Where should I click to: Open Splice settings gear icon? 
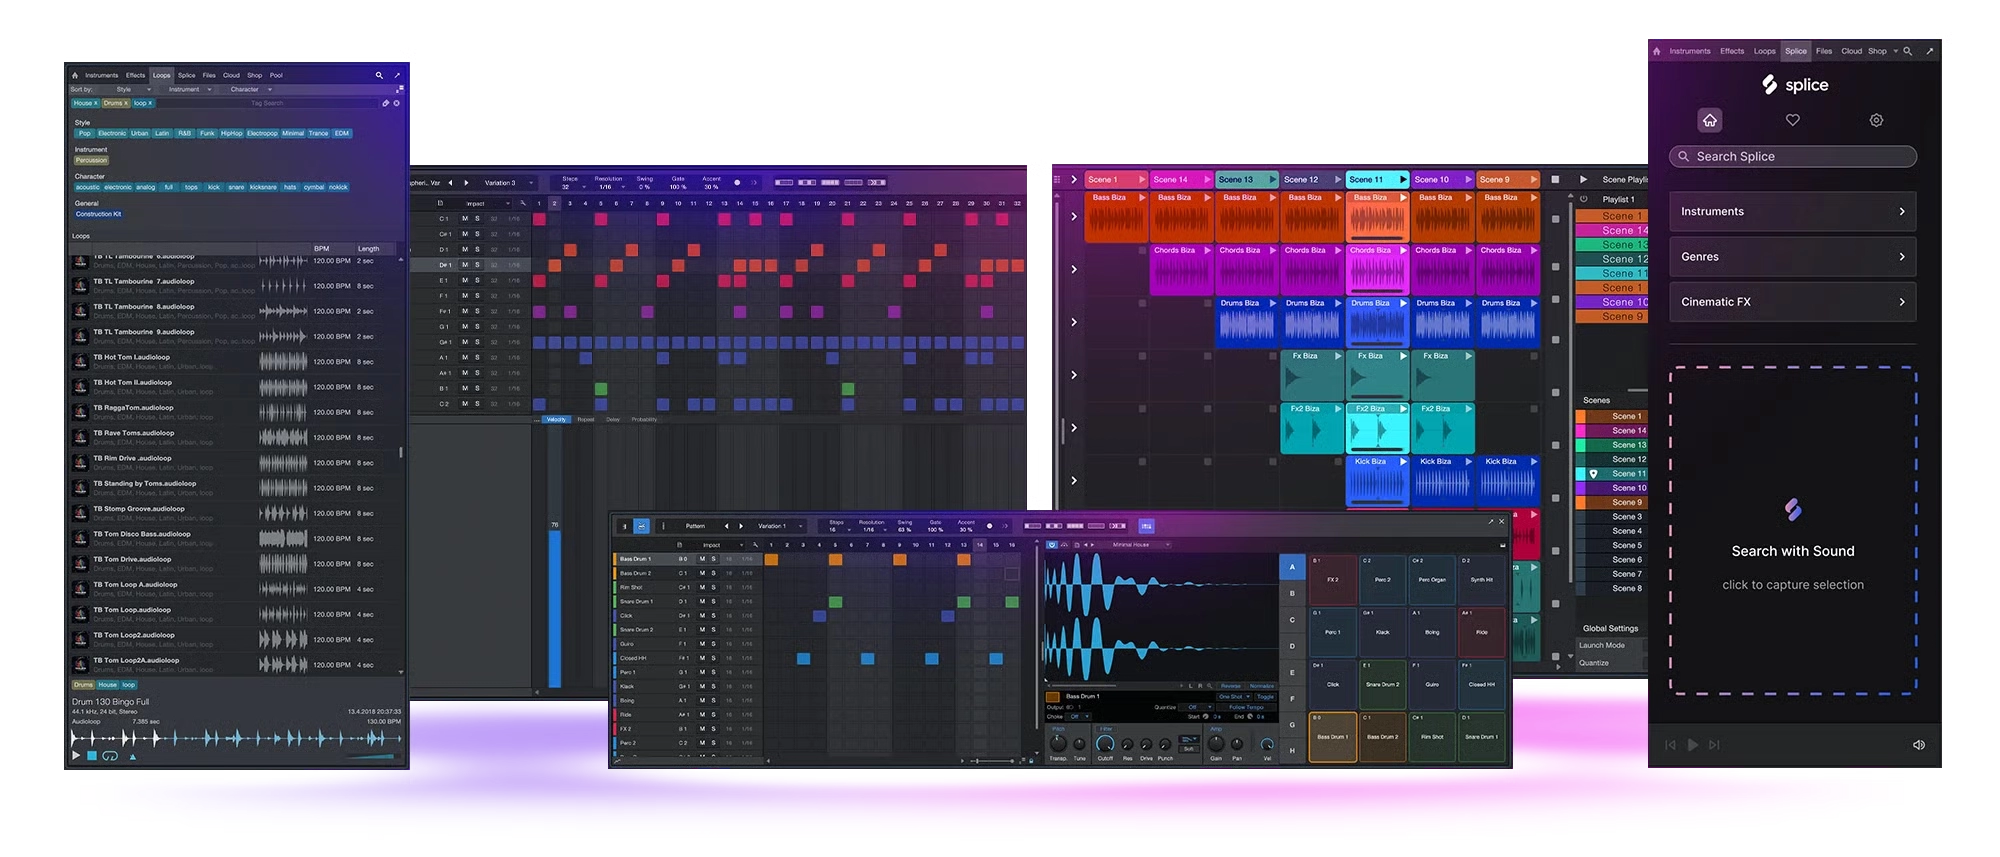(x=1876, y=120)
